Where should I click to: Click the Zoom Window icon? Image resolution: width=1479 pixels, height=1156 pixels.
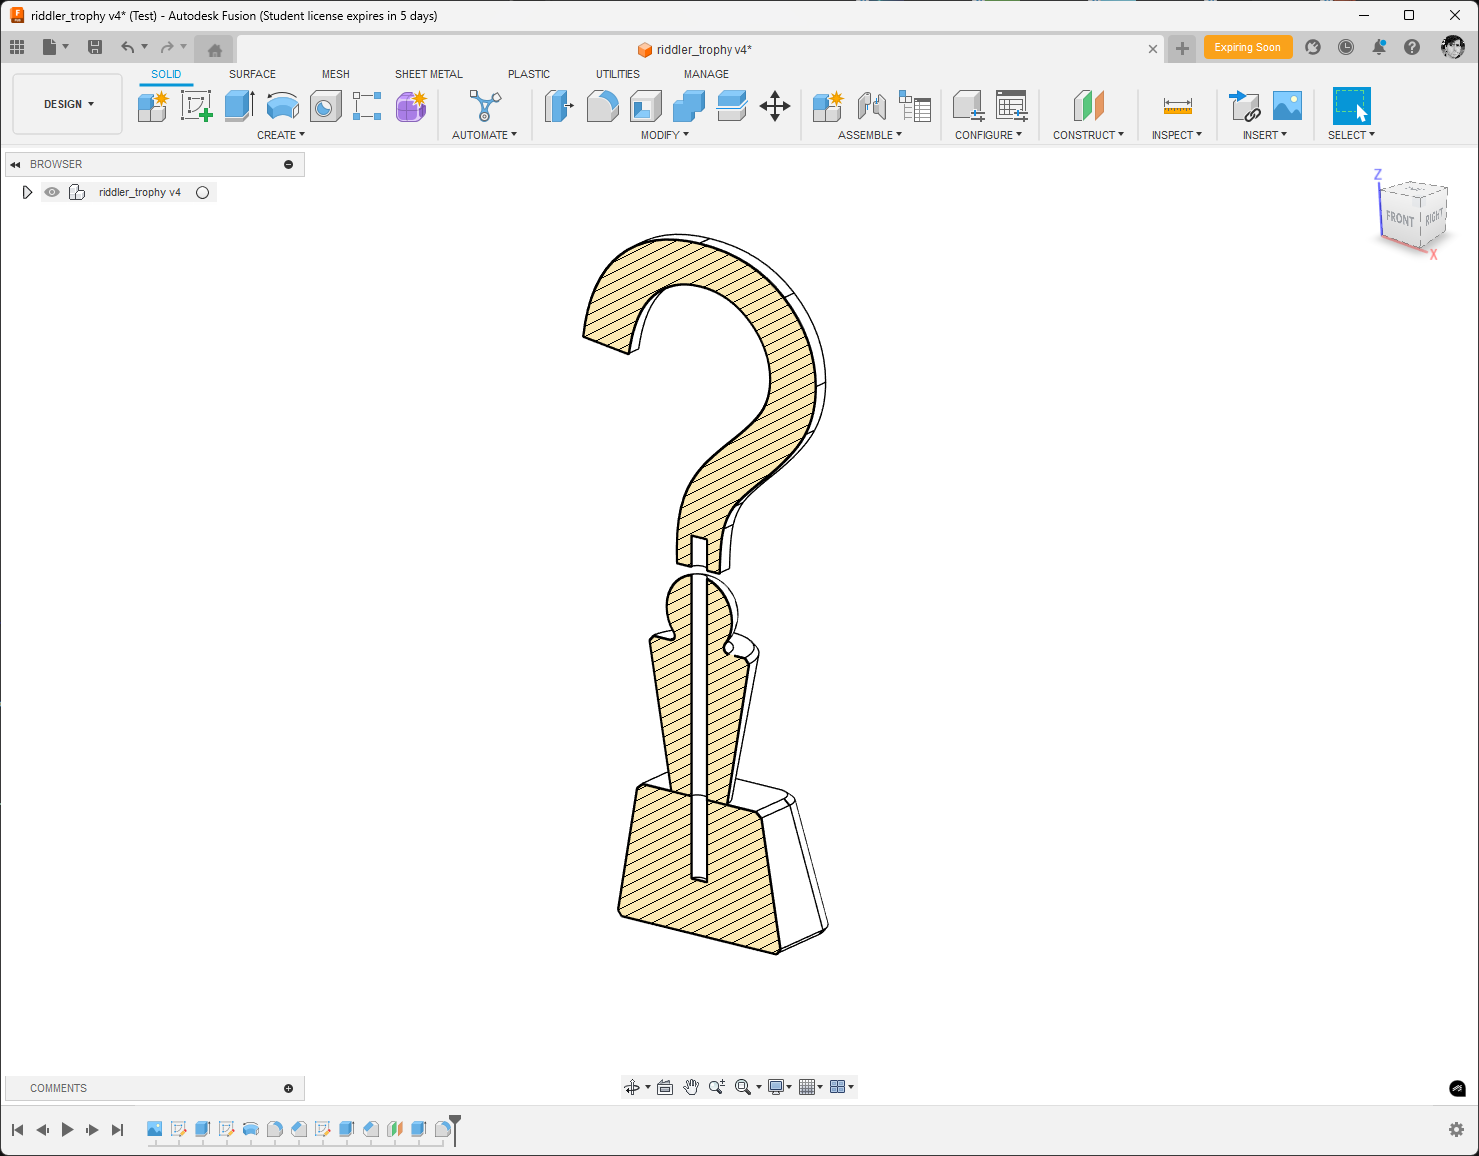[x=743, y=1087]
